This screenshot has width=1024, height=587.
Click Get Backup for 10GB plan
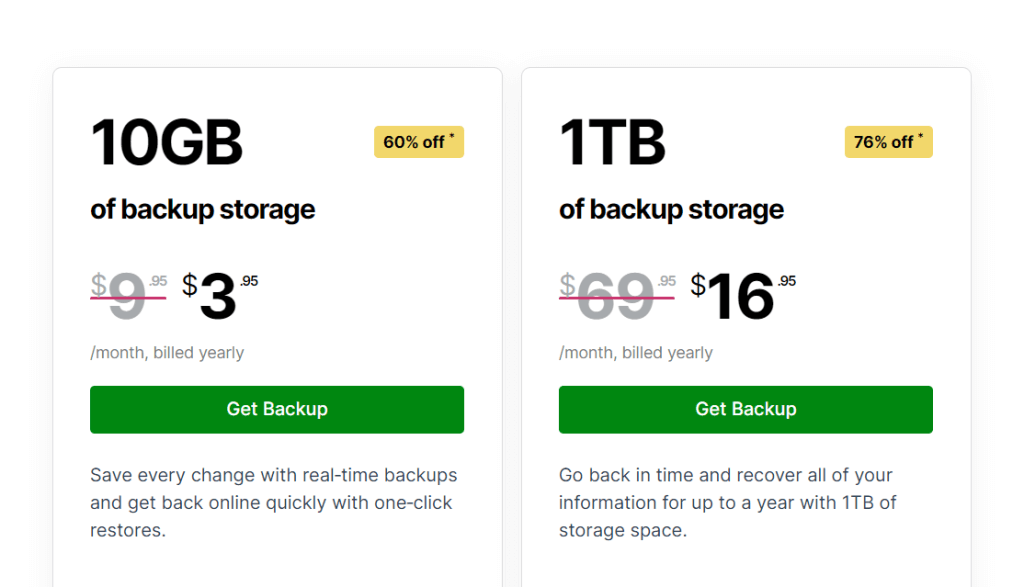point(277,409)
